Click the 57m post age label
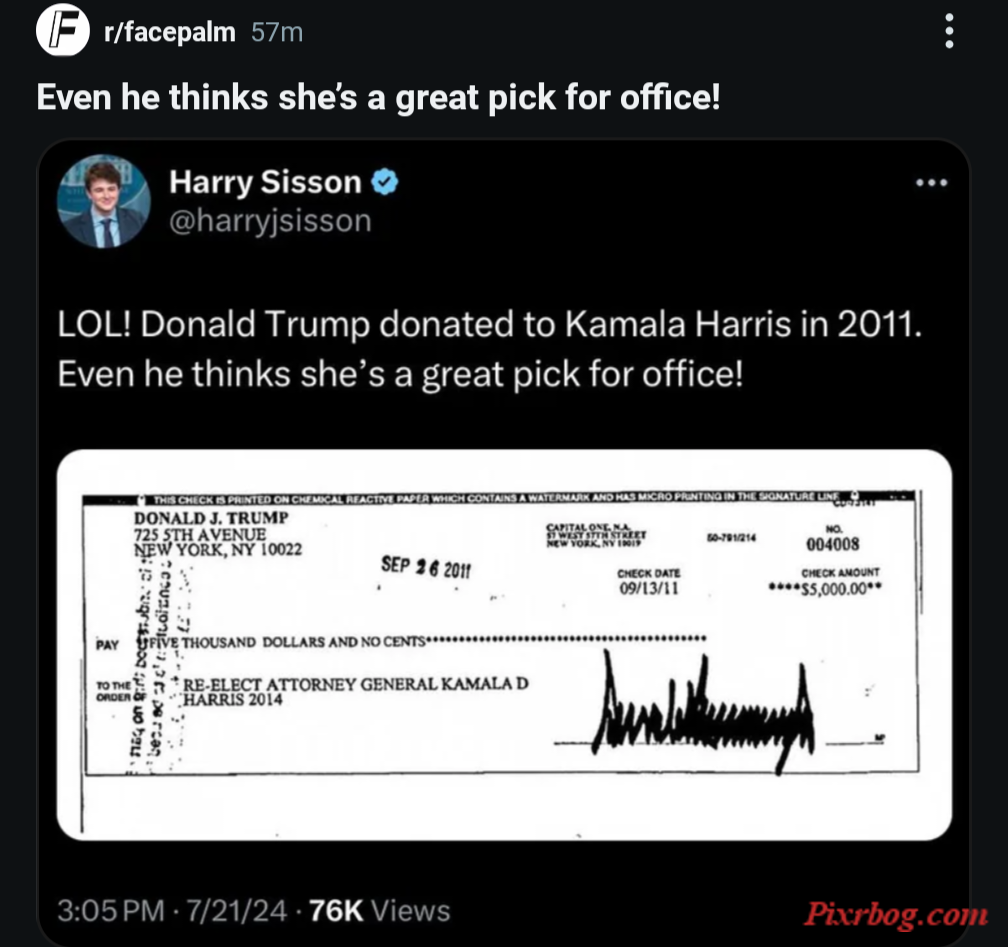This screenshot has height=947, width=1008. (x=276, y=32)
